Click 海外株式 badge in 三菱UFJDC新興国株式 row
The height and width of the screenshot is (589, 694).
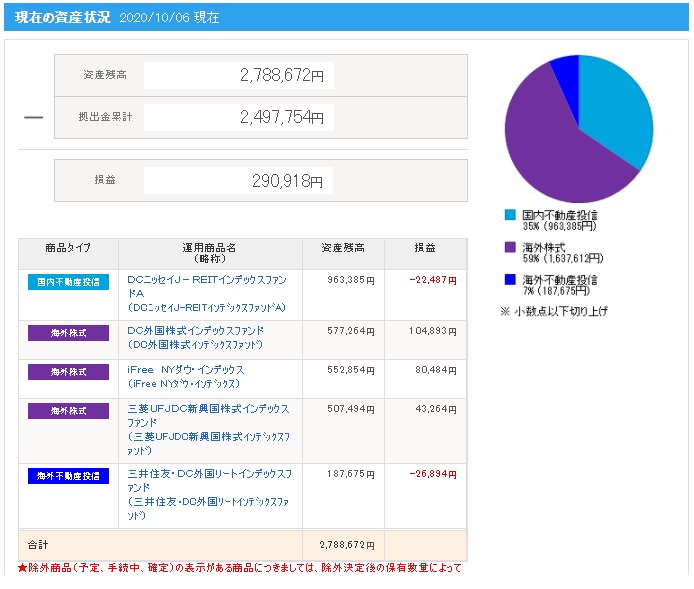tap(68, 411)
